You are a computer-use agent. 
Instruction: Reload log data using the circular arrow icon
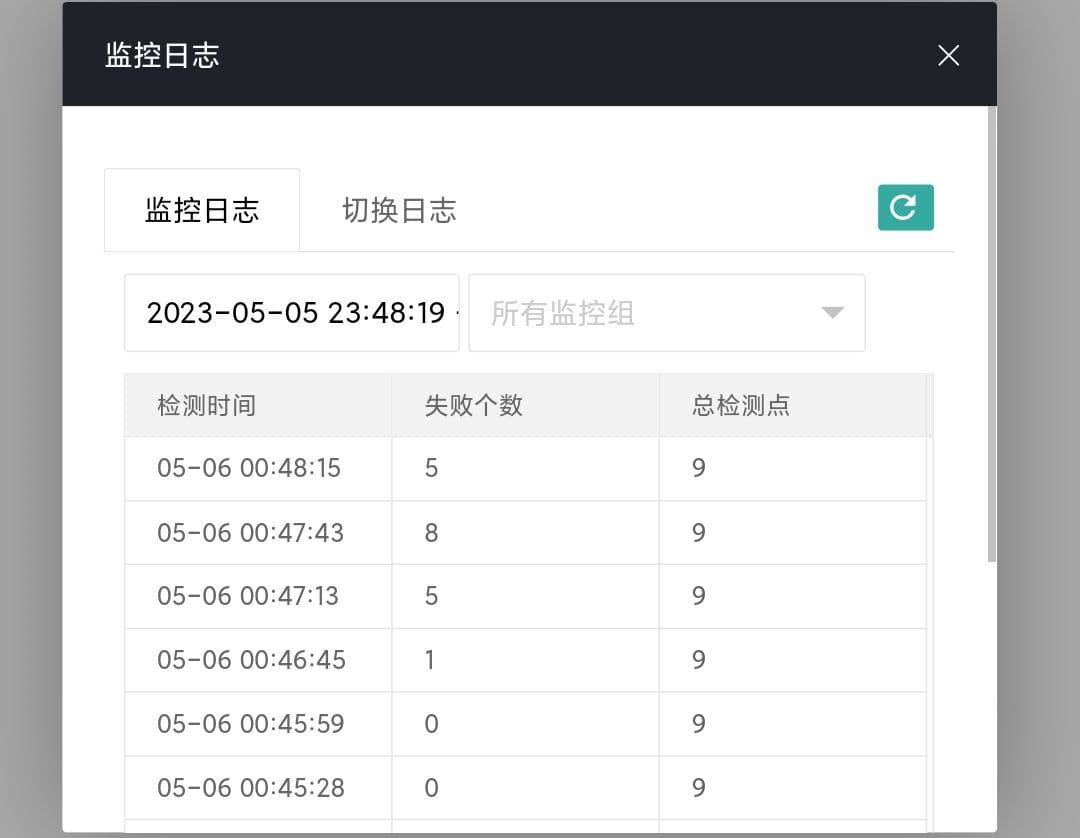click(x=905, y=208)
